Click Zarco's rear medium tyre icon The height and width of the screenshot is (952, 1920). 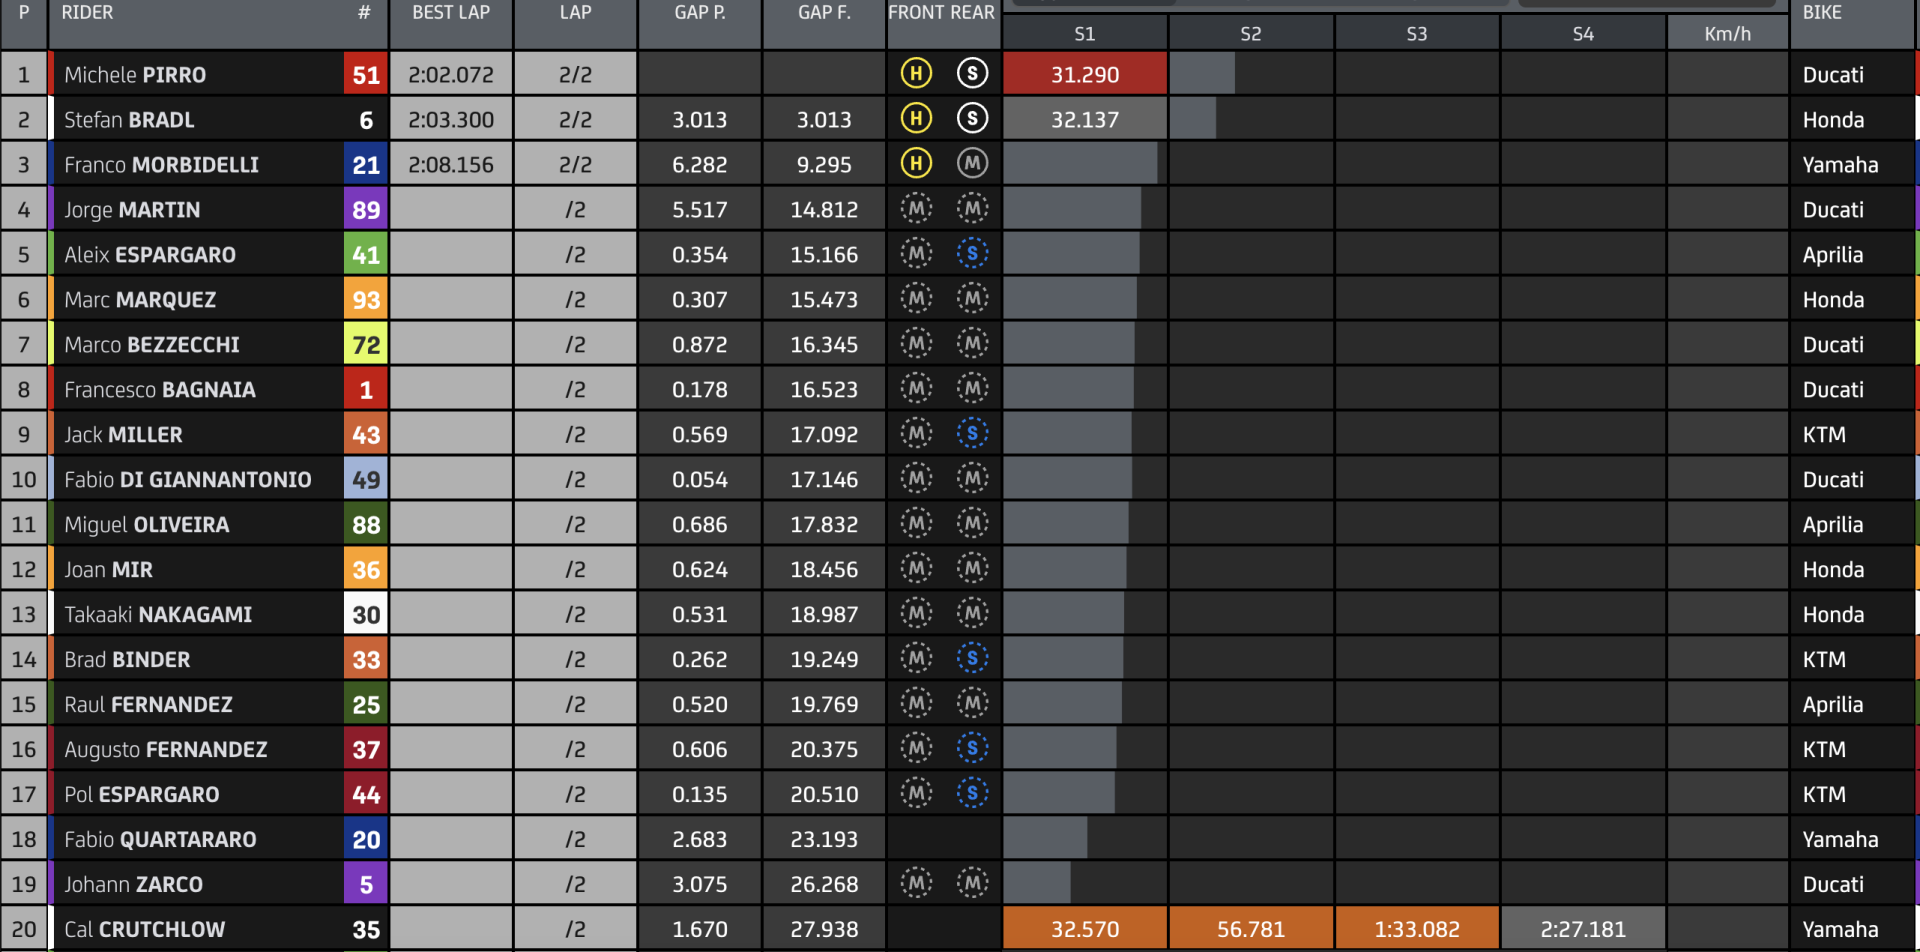click(x=972, y=884)
